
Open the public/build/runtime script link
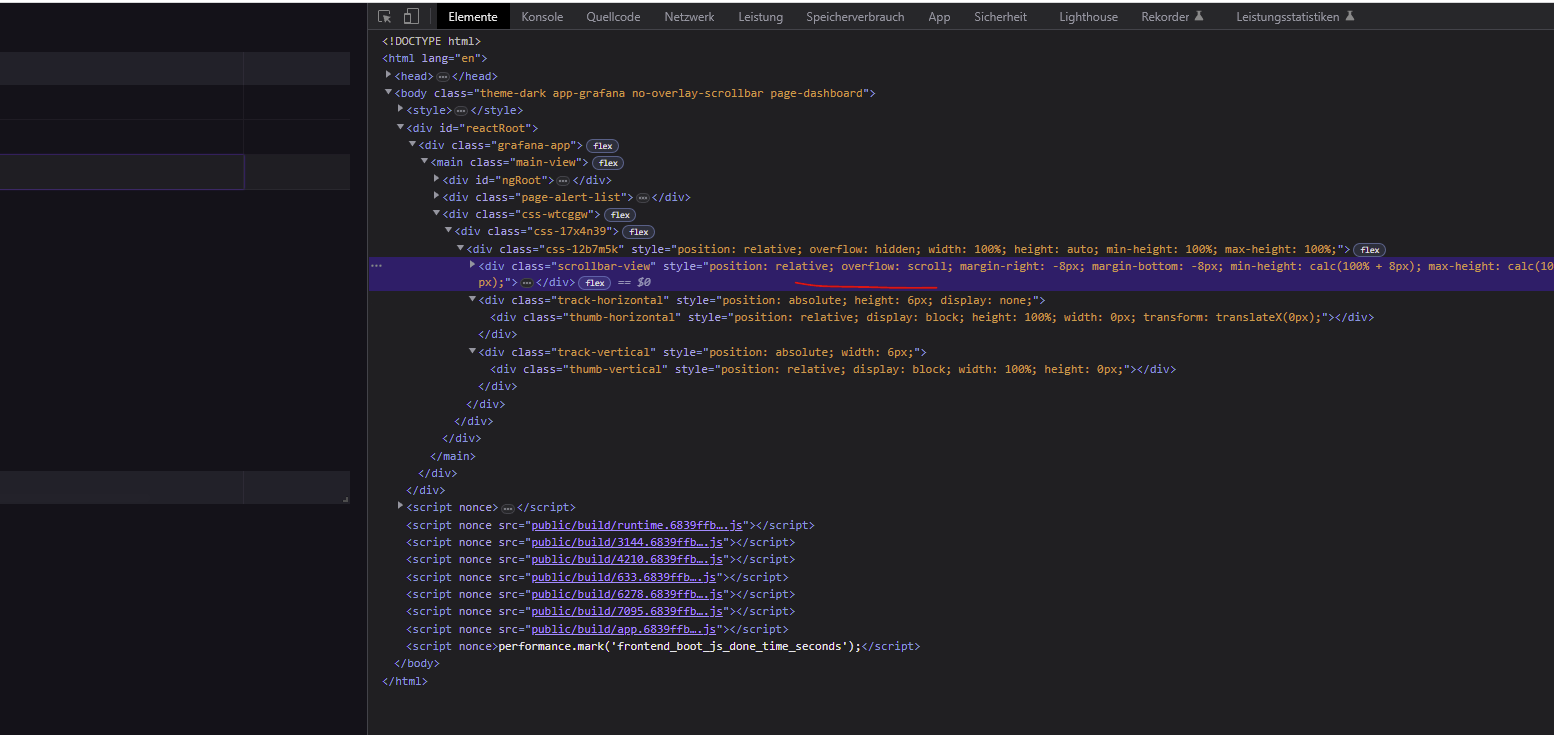point(637,525)
